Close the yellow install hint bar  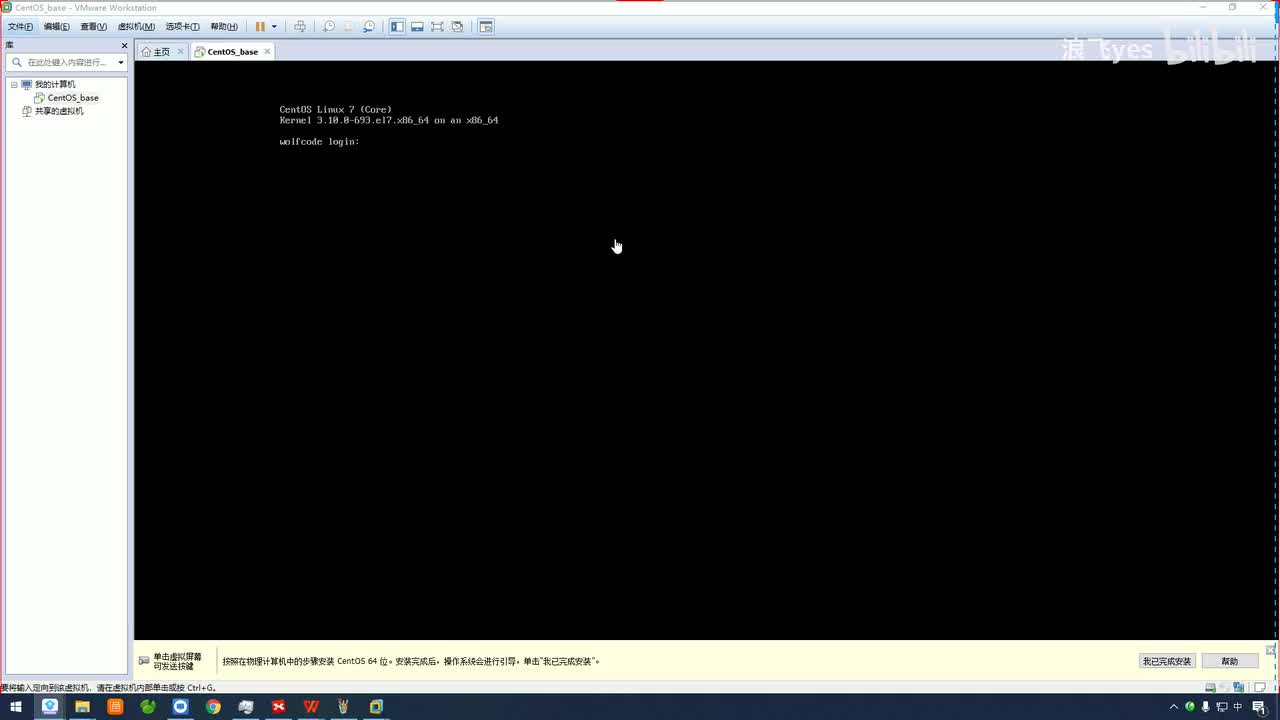click(x=1271, y=650)
